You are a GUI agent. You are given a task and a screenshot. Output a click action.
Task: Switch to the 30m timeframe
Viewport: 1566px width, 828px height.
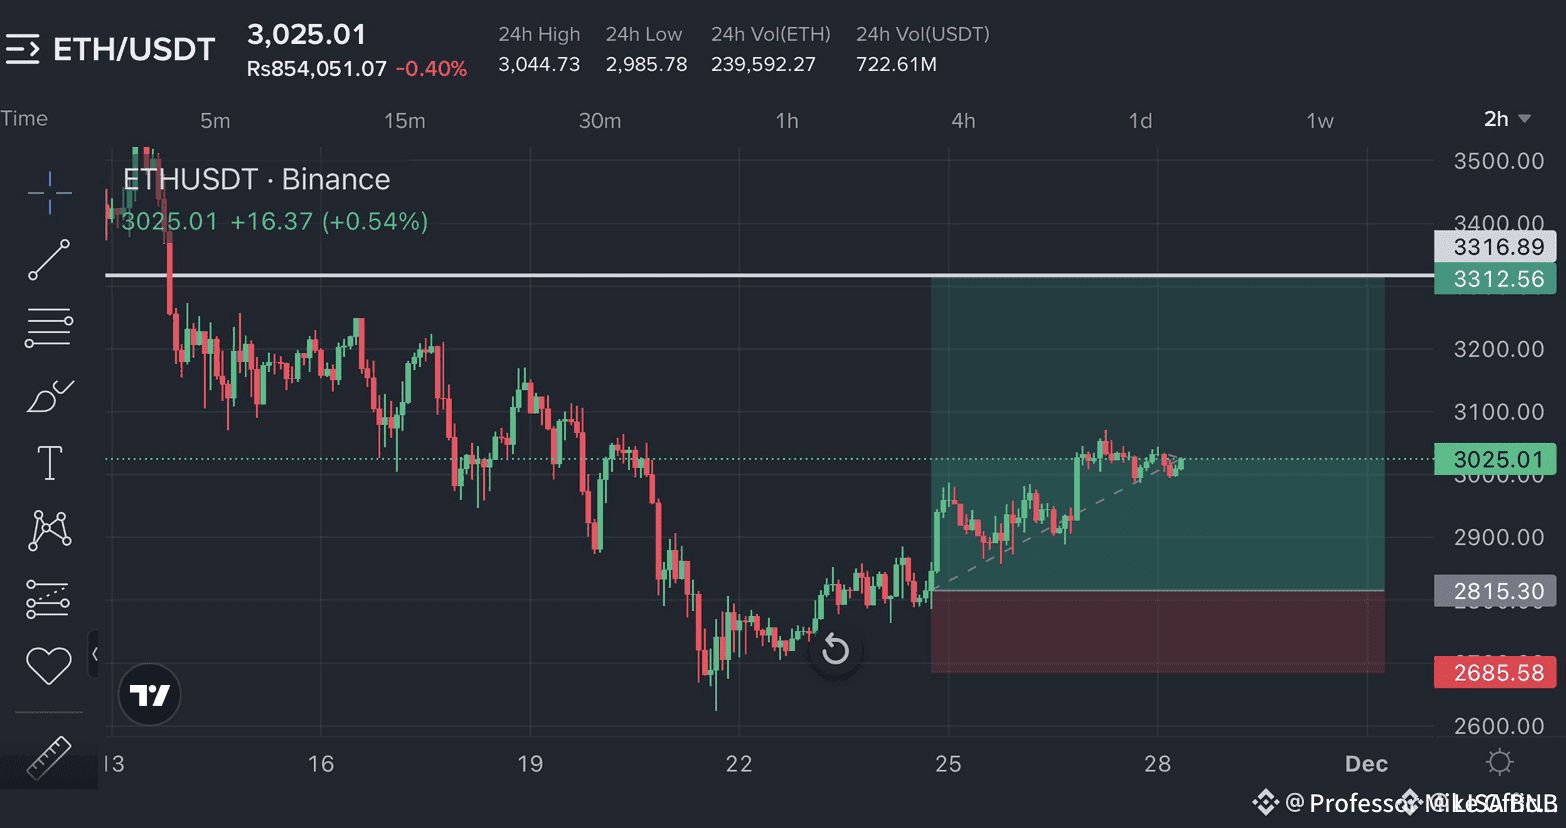click(x=600, y=121)
